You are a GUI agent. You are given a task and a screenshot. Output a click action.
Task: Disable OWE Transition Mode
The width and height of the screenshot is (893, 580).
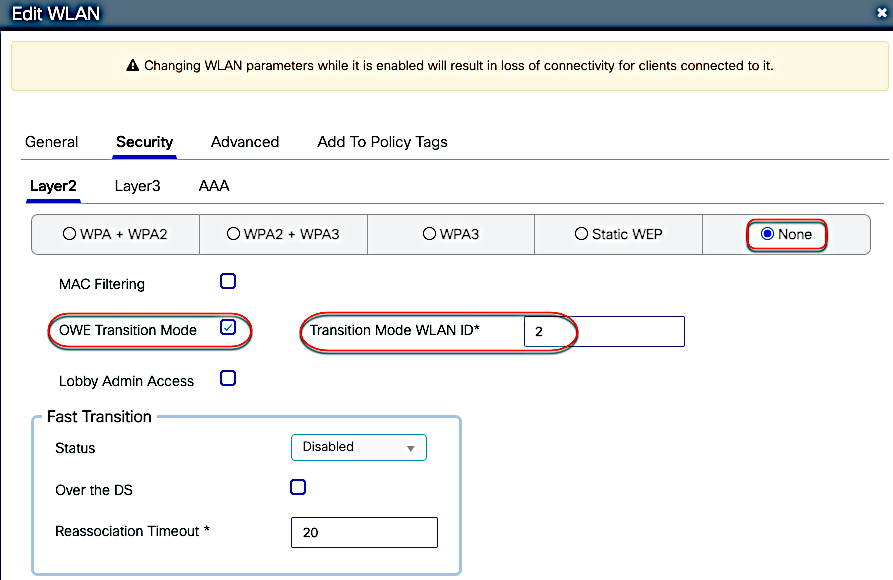point(227,330)
